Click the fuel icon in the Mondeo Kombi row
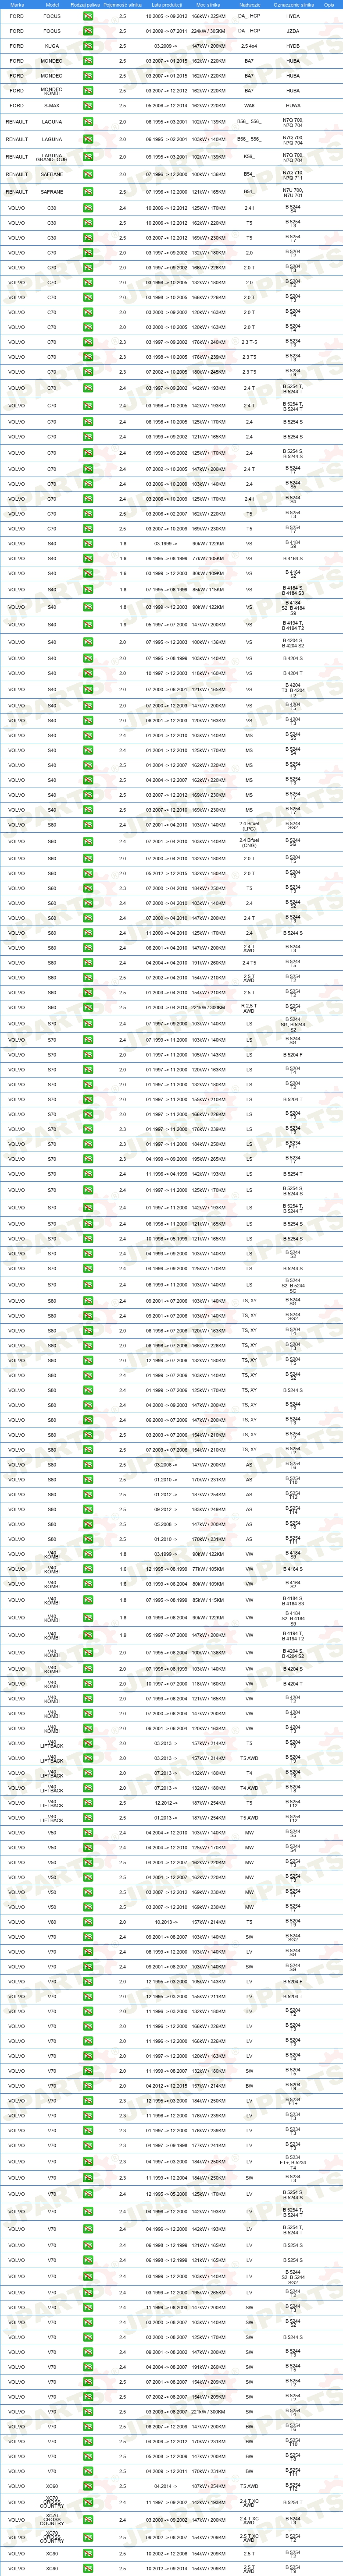This screenshot has height=2576, width=343. (x=88, y=91)
